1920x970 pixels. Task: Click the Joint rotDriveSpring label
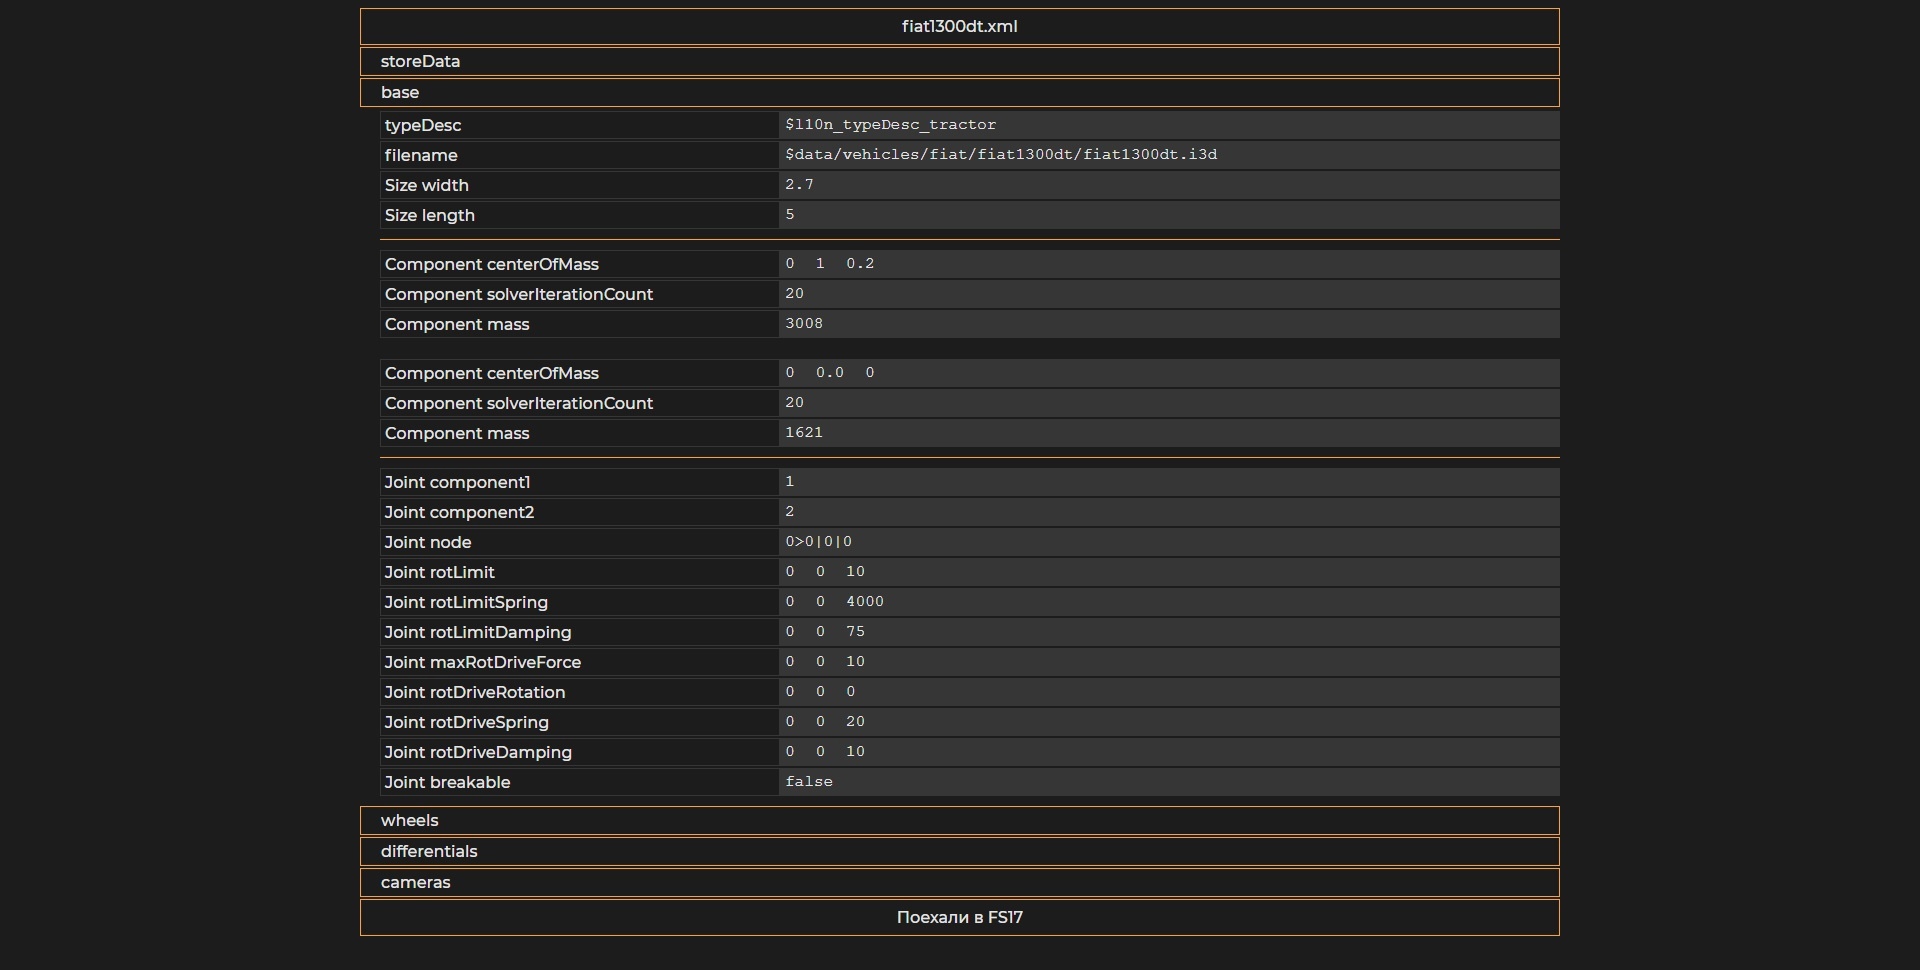(x=467, y=722)
